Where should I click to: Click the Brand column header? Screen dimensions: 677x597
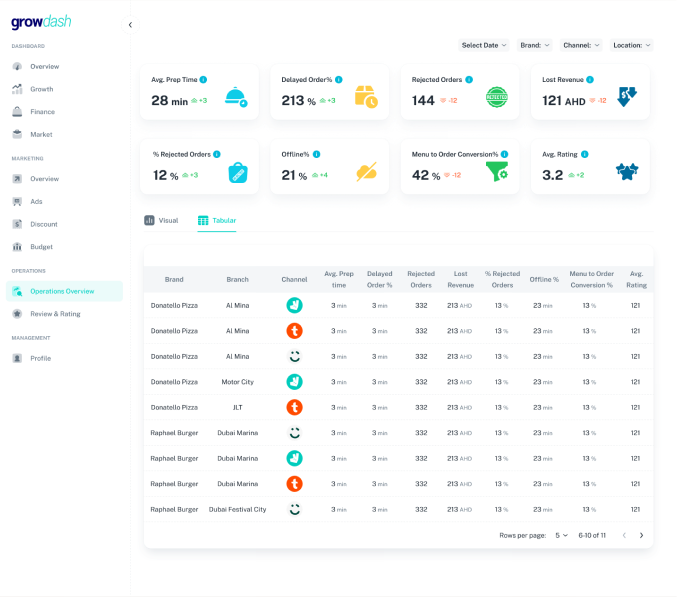174,280
